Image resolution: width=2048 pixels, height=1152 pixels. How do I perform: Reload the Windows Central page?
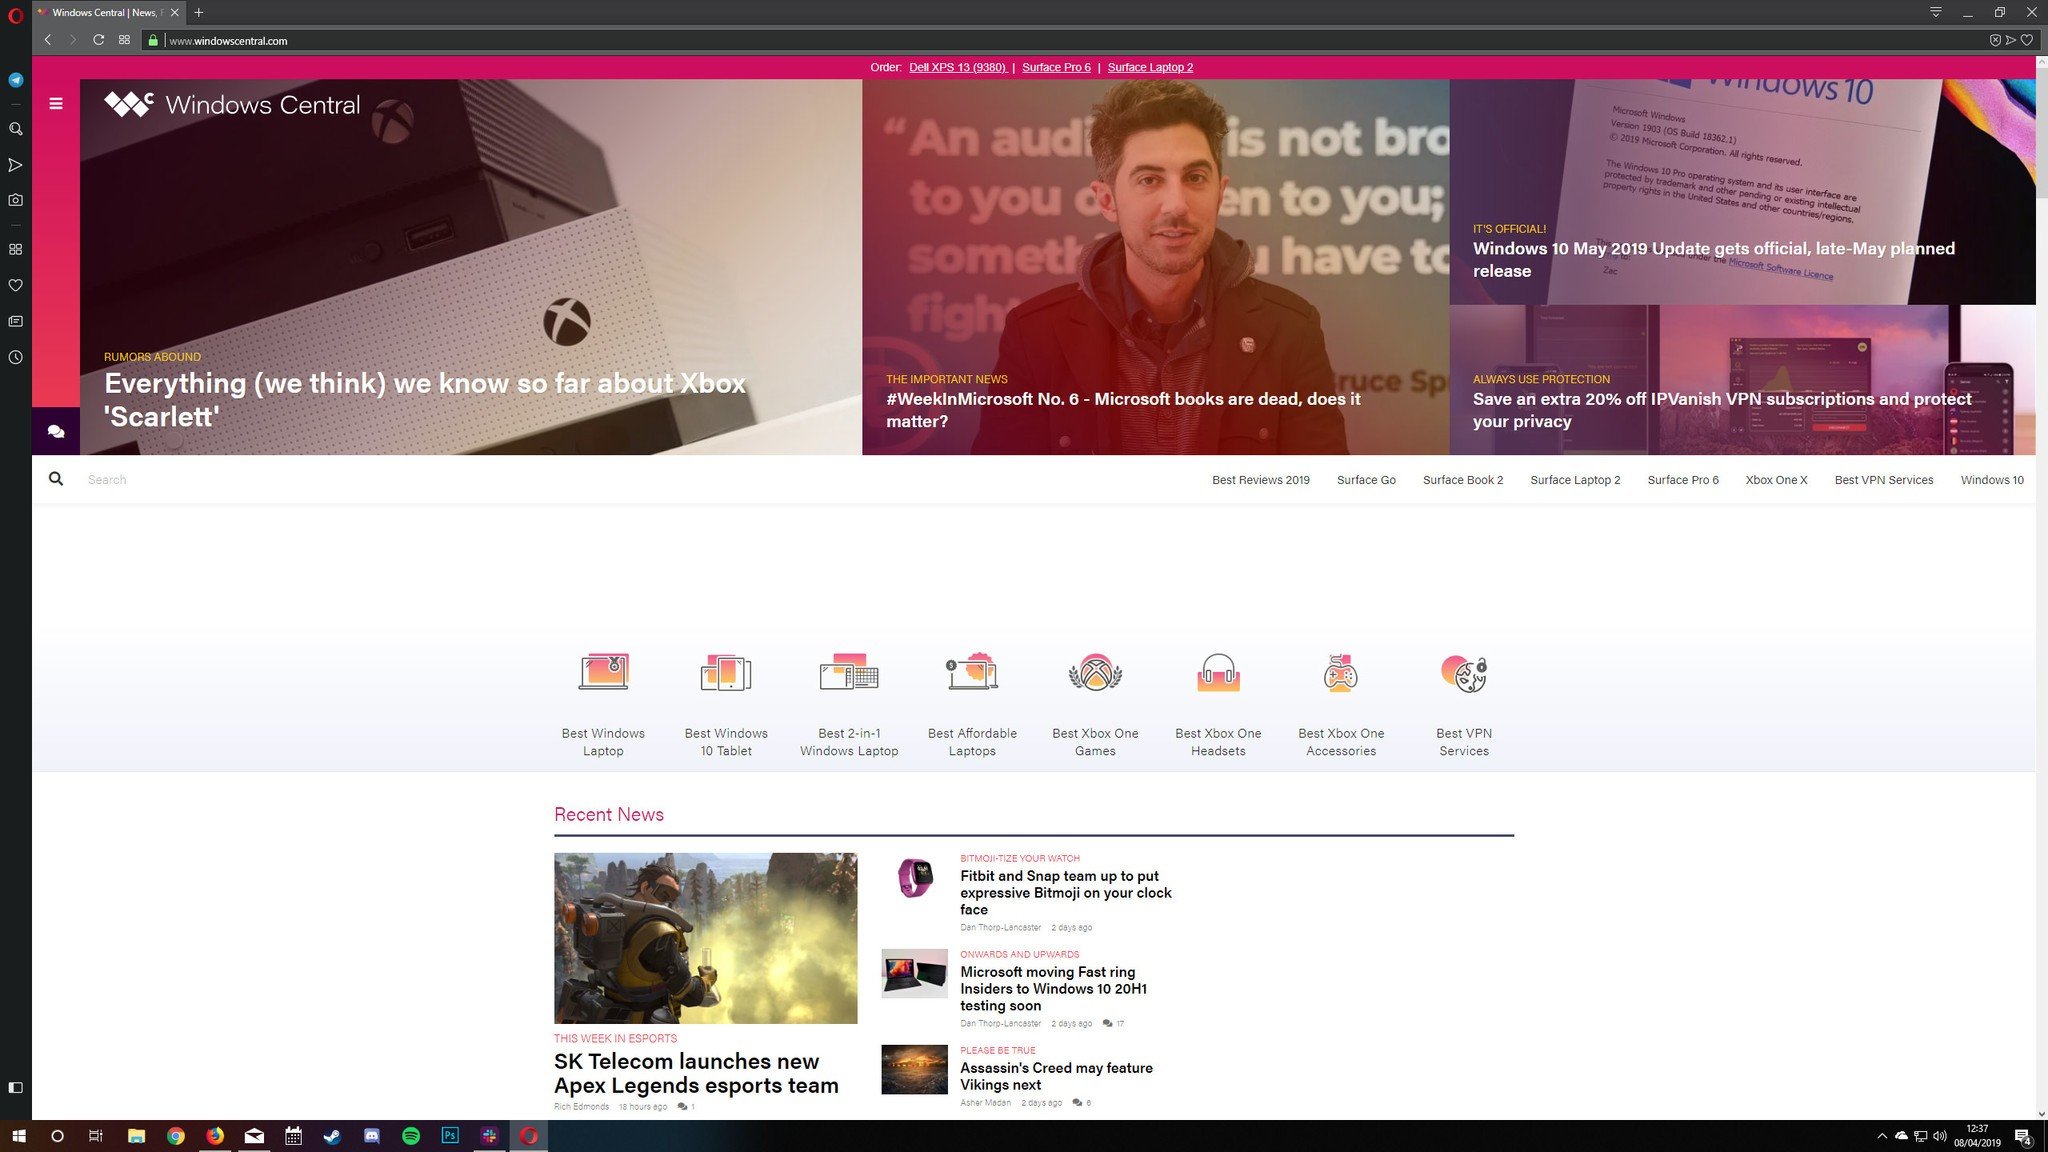(98, 40)
